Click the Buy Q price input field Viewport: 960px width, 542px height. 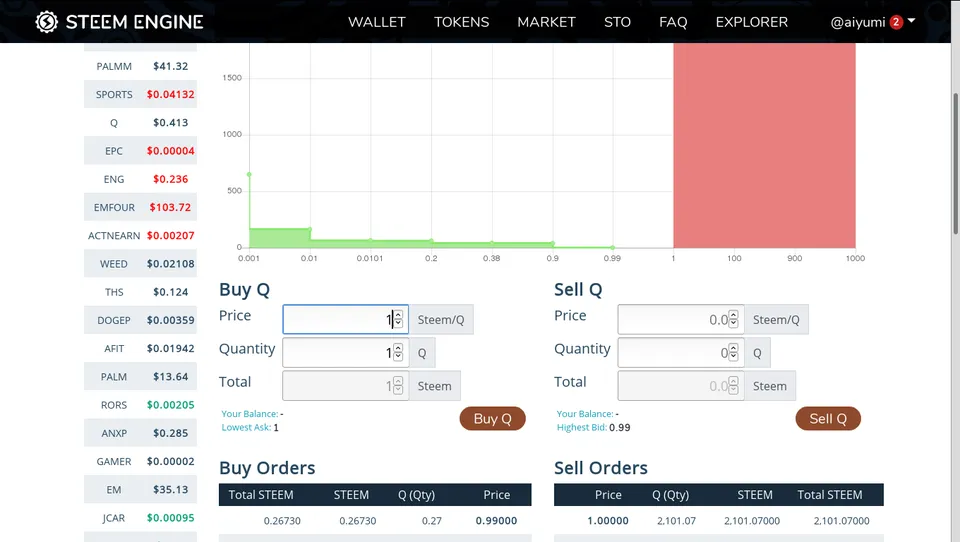click(x=345, y=319)
